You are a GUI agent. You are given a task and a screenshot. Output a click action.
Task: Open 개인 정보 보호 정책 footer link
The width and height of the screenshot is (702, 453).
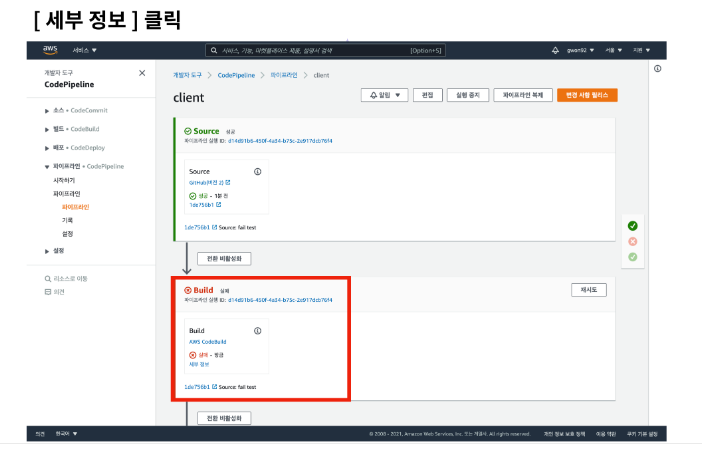pyautogui.click(x=564, y=434)
